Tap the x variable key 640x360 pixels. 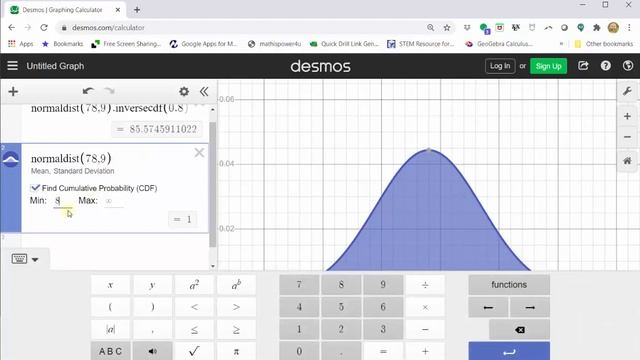point(110,284)
